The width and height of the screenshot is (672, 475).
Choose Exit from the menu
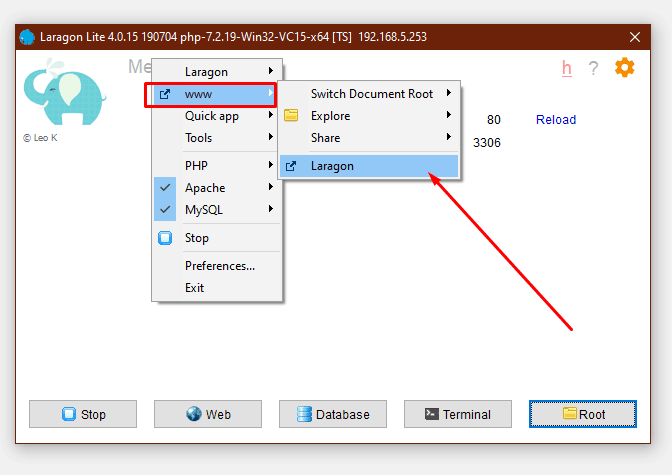217,288
